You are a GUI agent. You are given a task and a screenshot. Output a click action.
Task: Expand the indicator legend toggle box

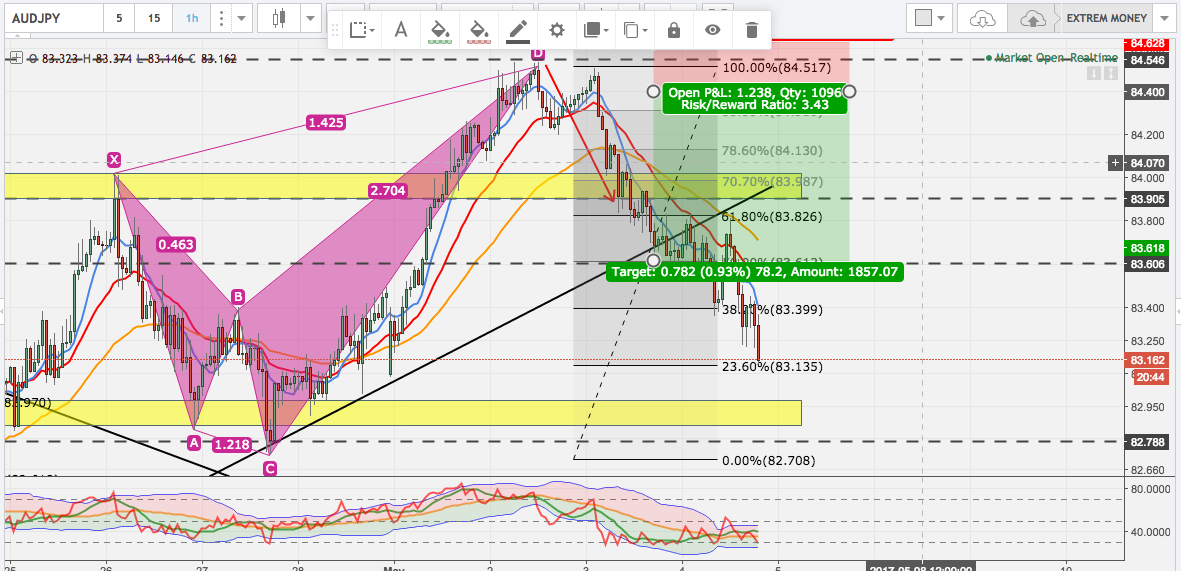point(15,58)
